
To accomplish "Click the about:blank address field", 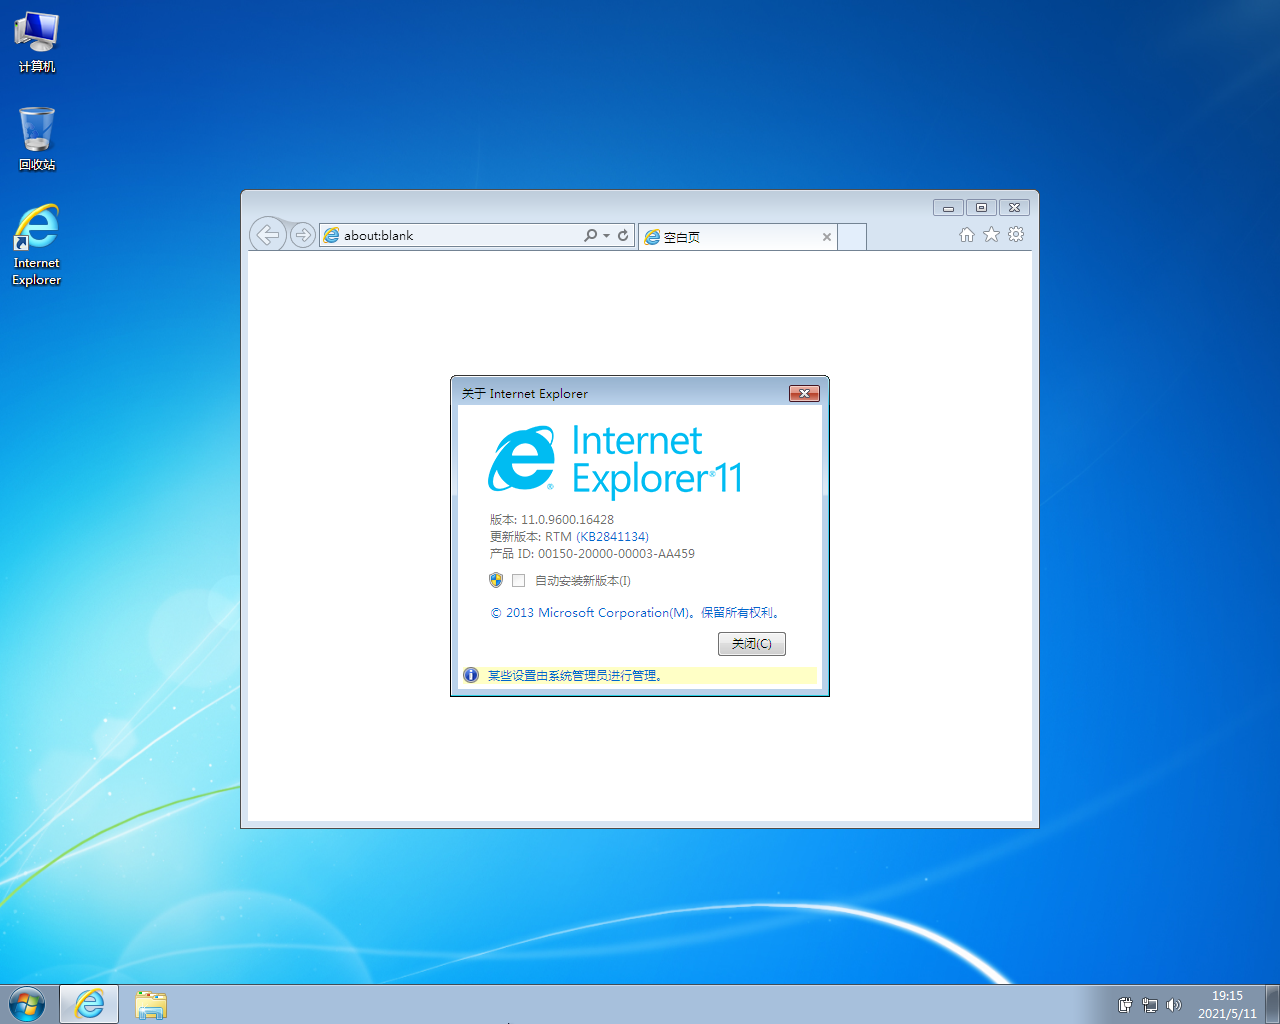I will tap(450, 236).
